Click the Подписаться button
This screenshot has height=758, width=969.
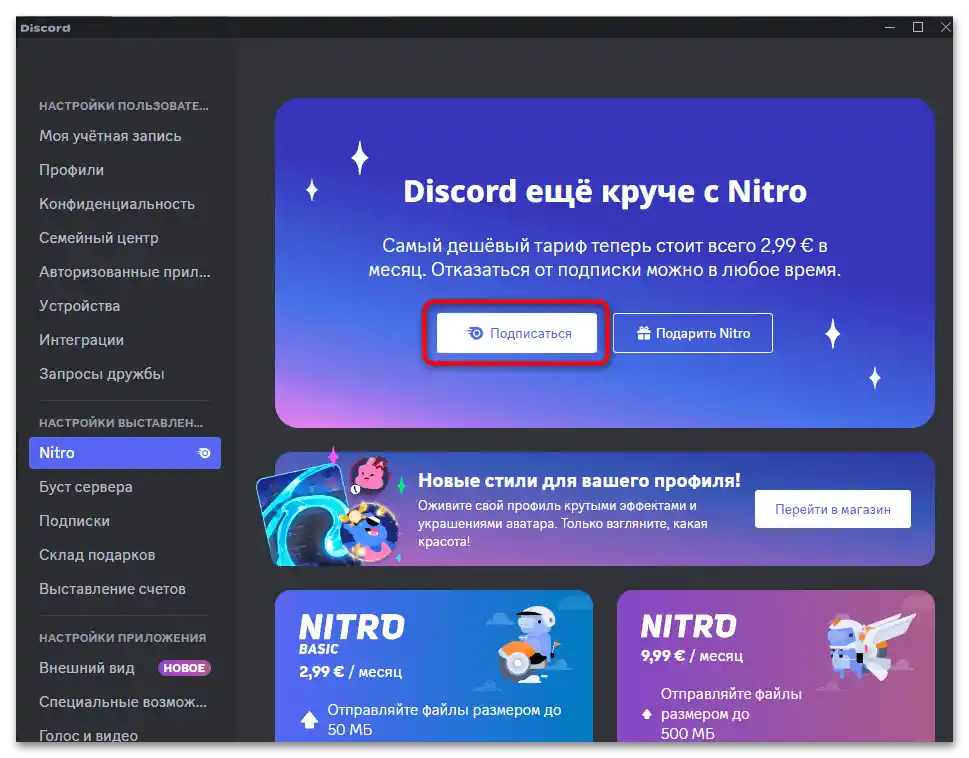coord(517,333)
